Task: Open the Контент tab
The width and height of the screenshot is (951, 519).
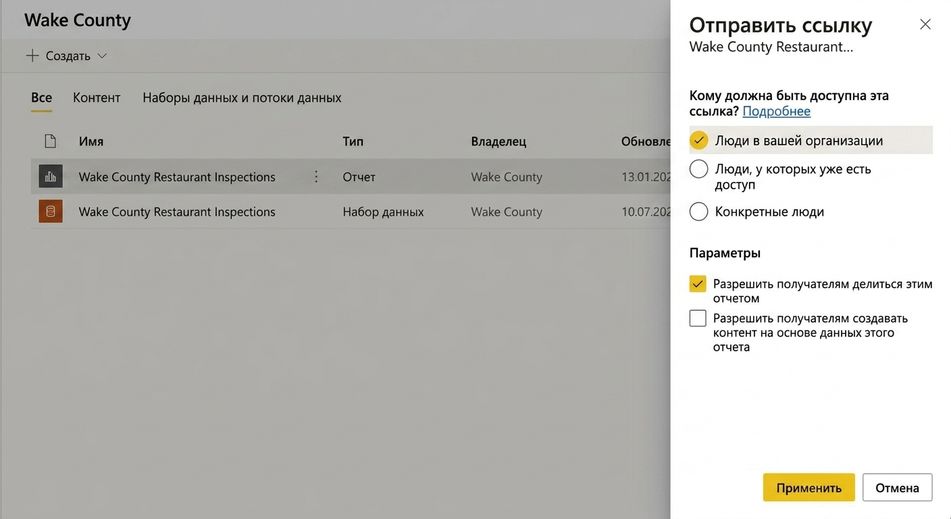Action: pos(96,98)
